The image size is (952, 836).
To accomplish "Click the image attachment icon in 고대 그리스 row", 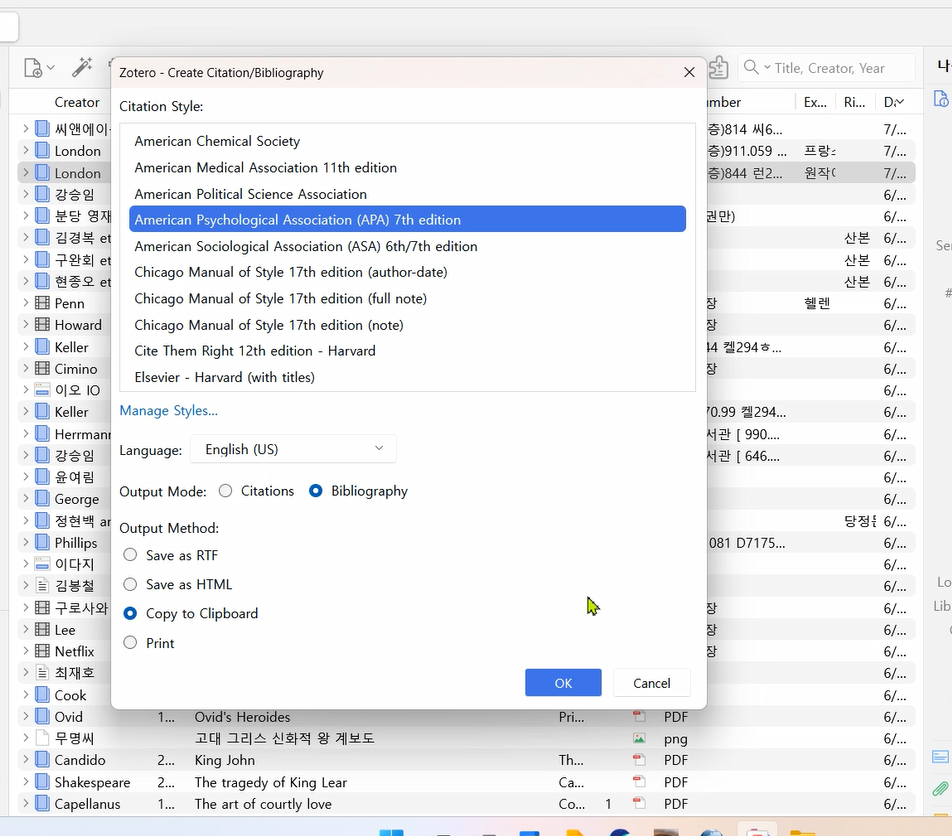I will coord(639,738).
